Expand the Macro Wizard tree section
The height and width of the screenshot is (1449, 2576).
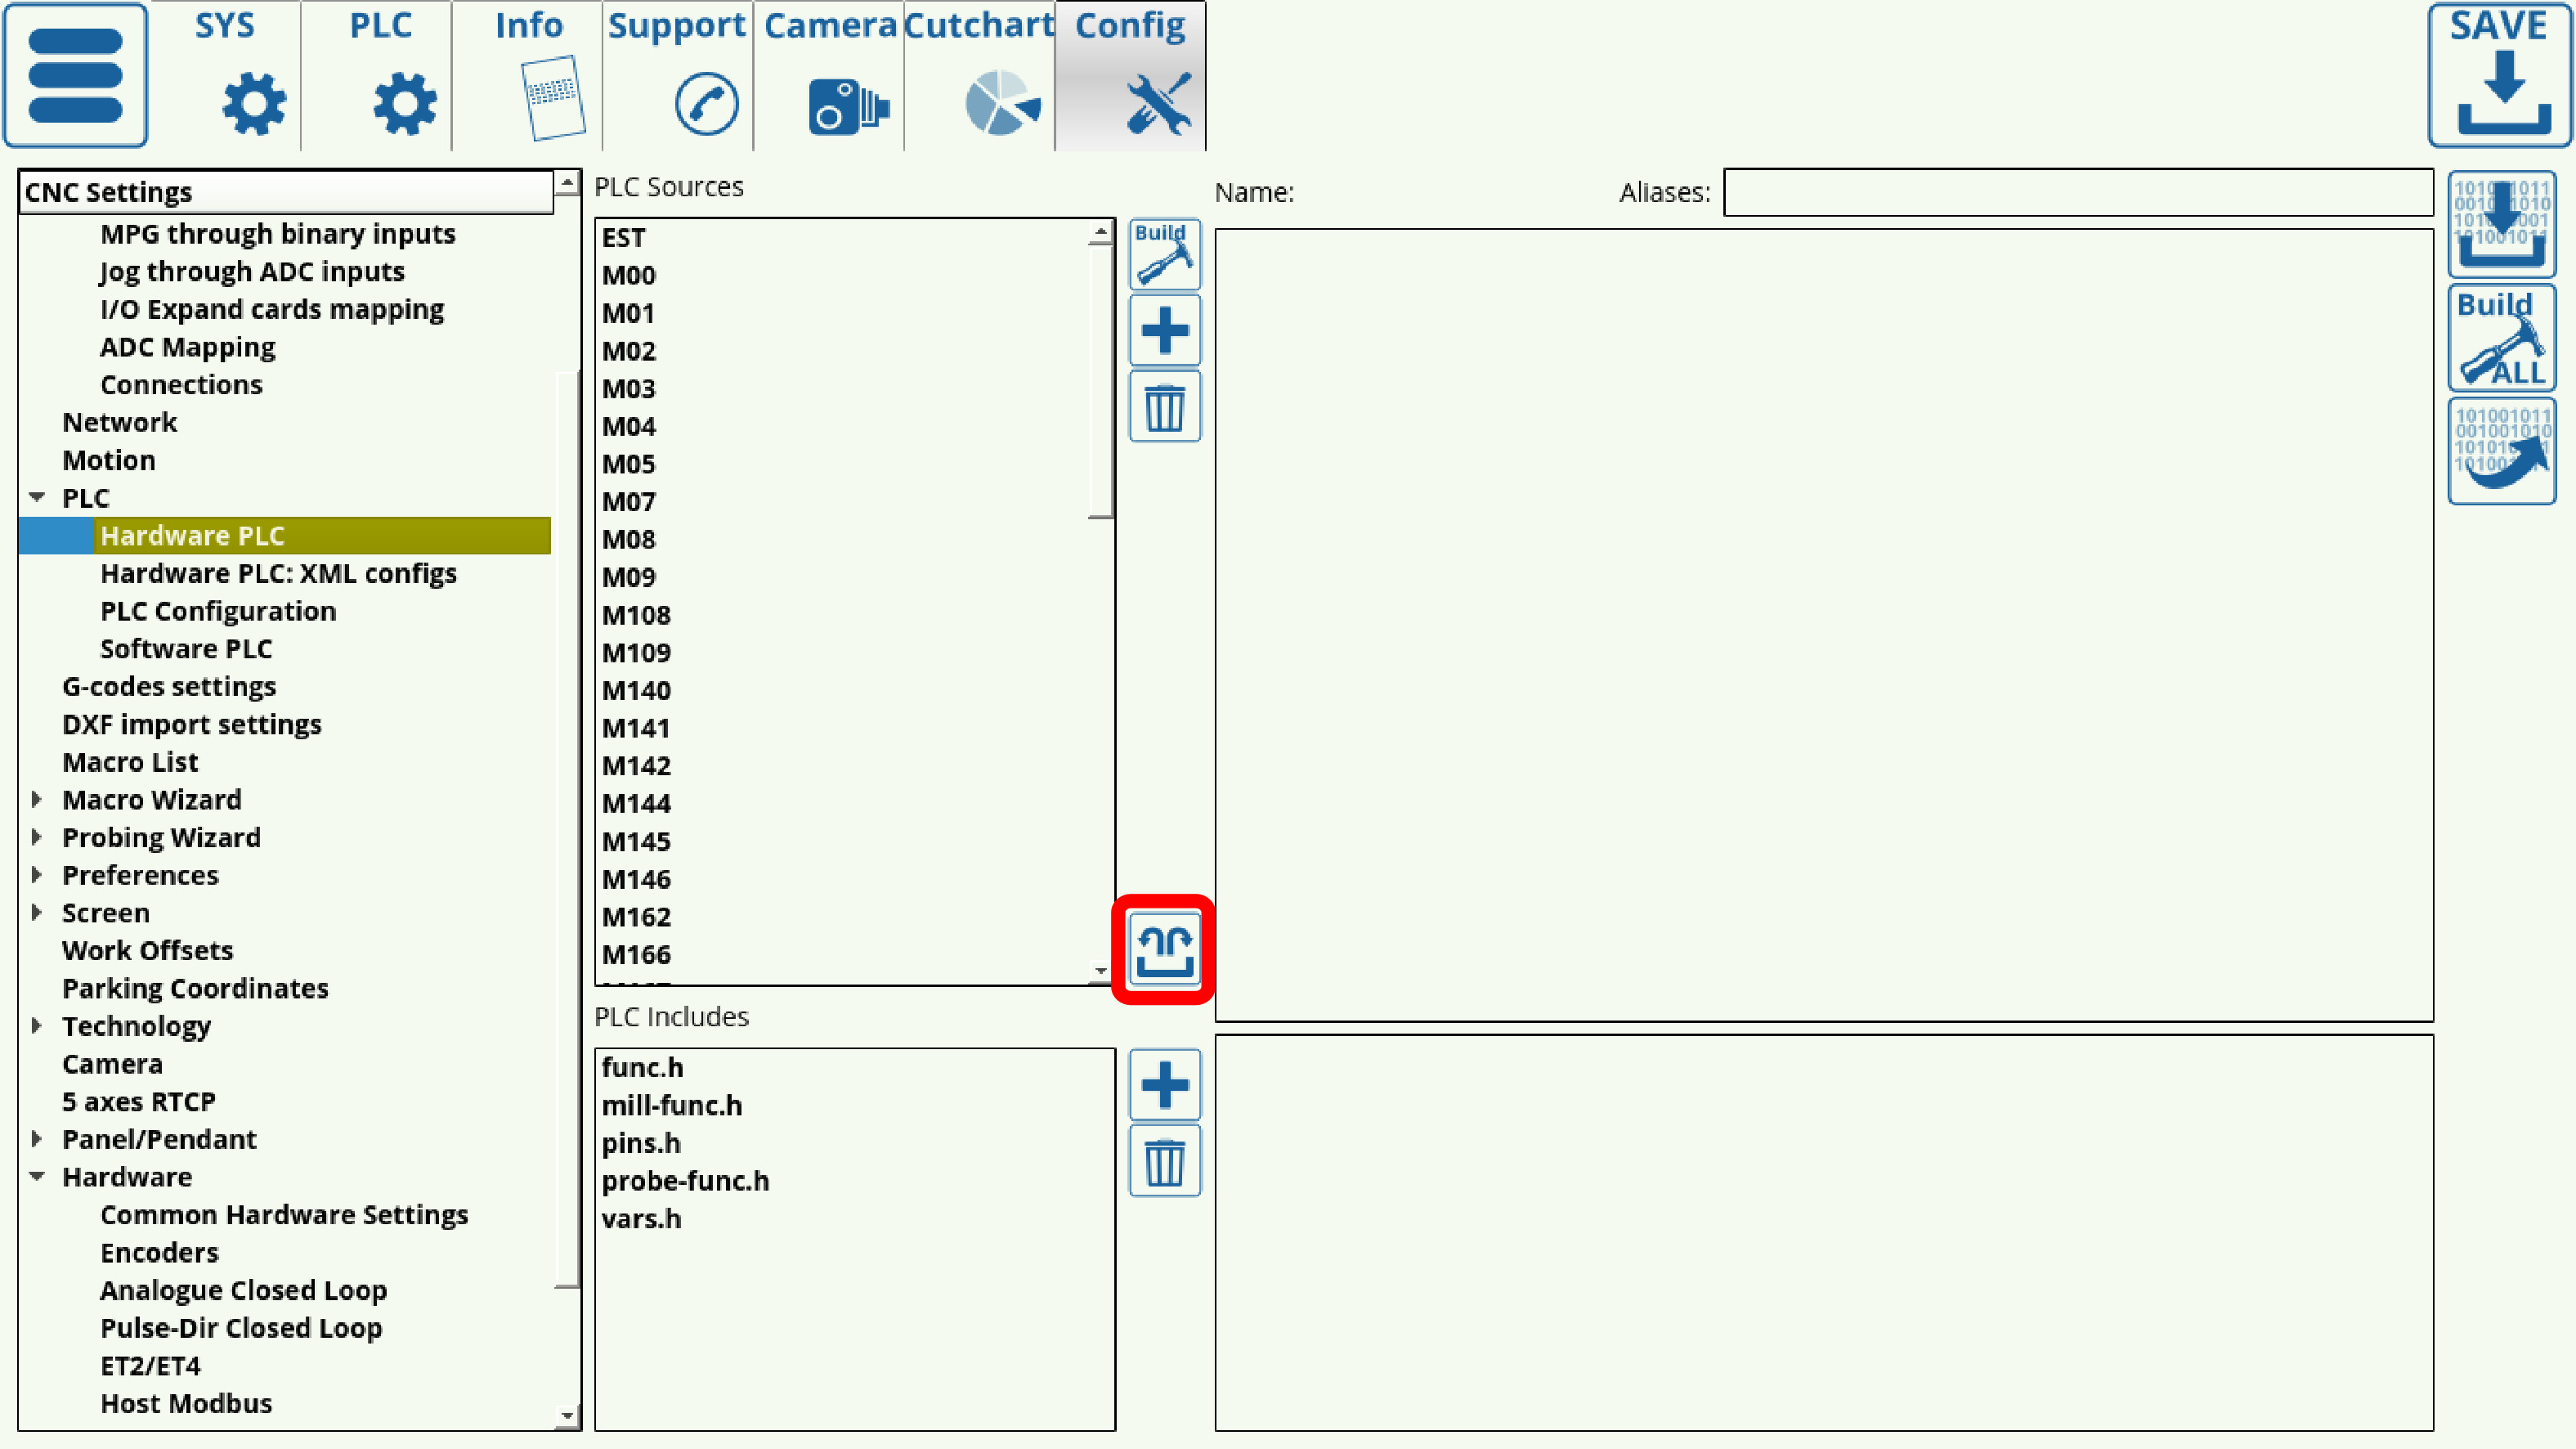point(37,799)
